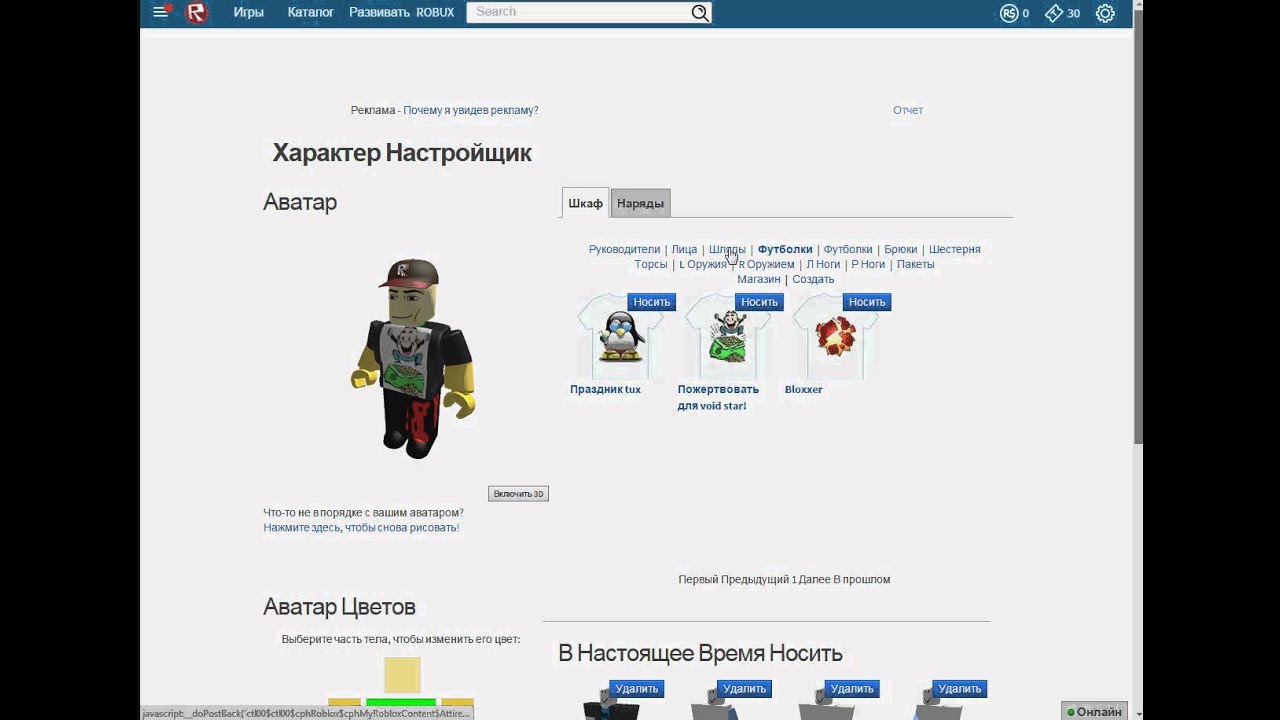Viewport: 1280px width, 720px height.
Task: Select the Руководители category
Action: [624, 249]
